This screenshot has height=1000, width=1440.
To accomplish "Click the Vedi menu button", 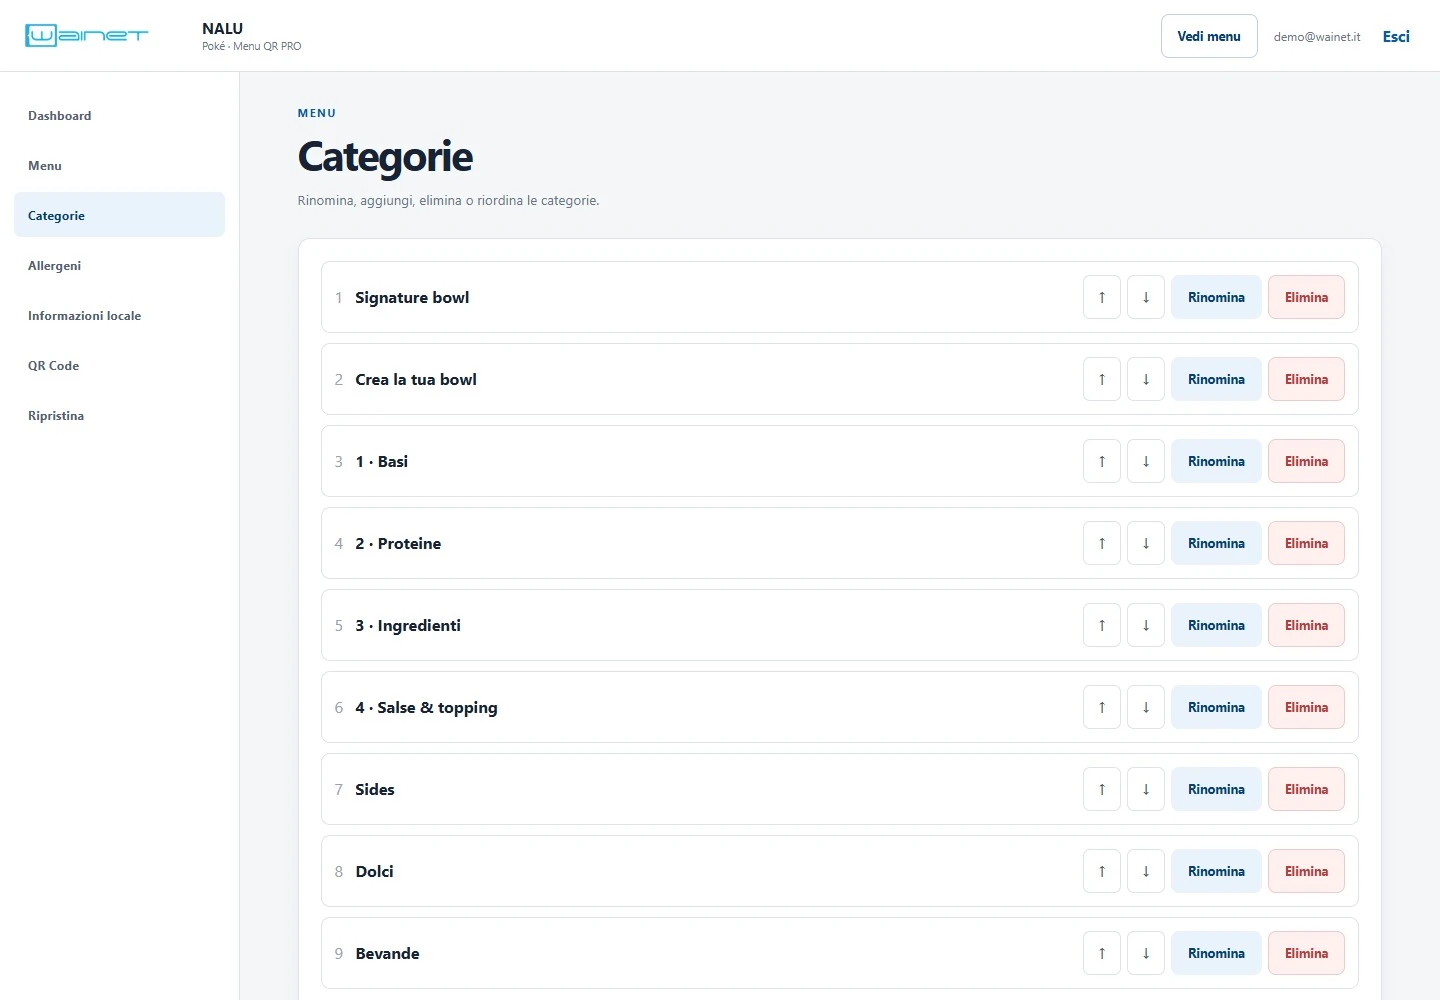I will (1209, 36).
